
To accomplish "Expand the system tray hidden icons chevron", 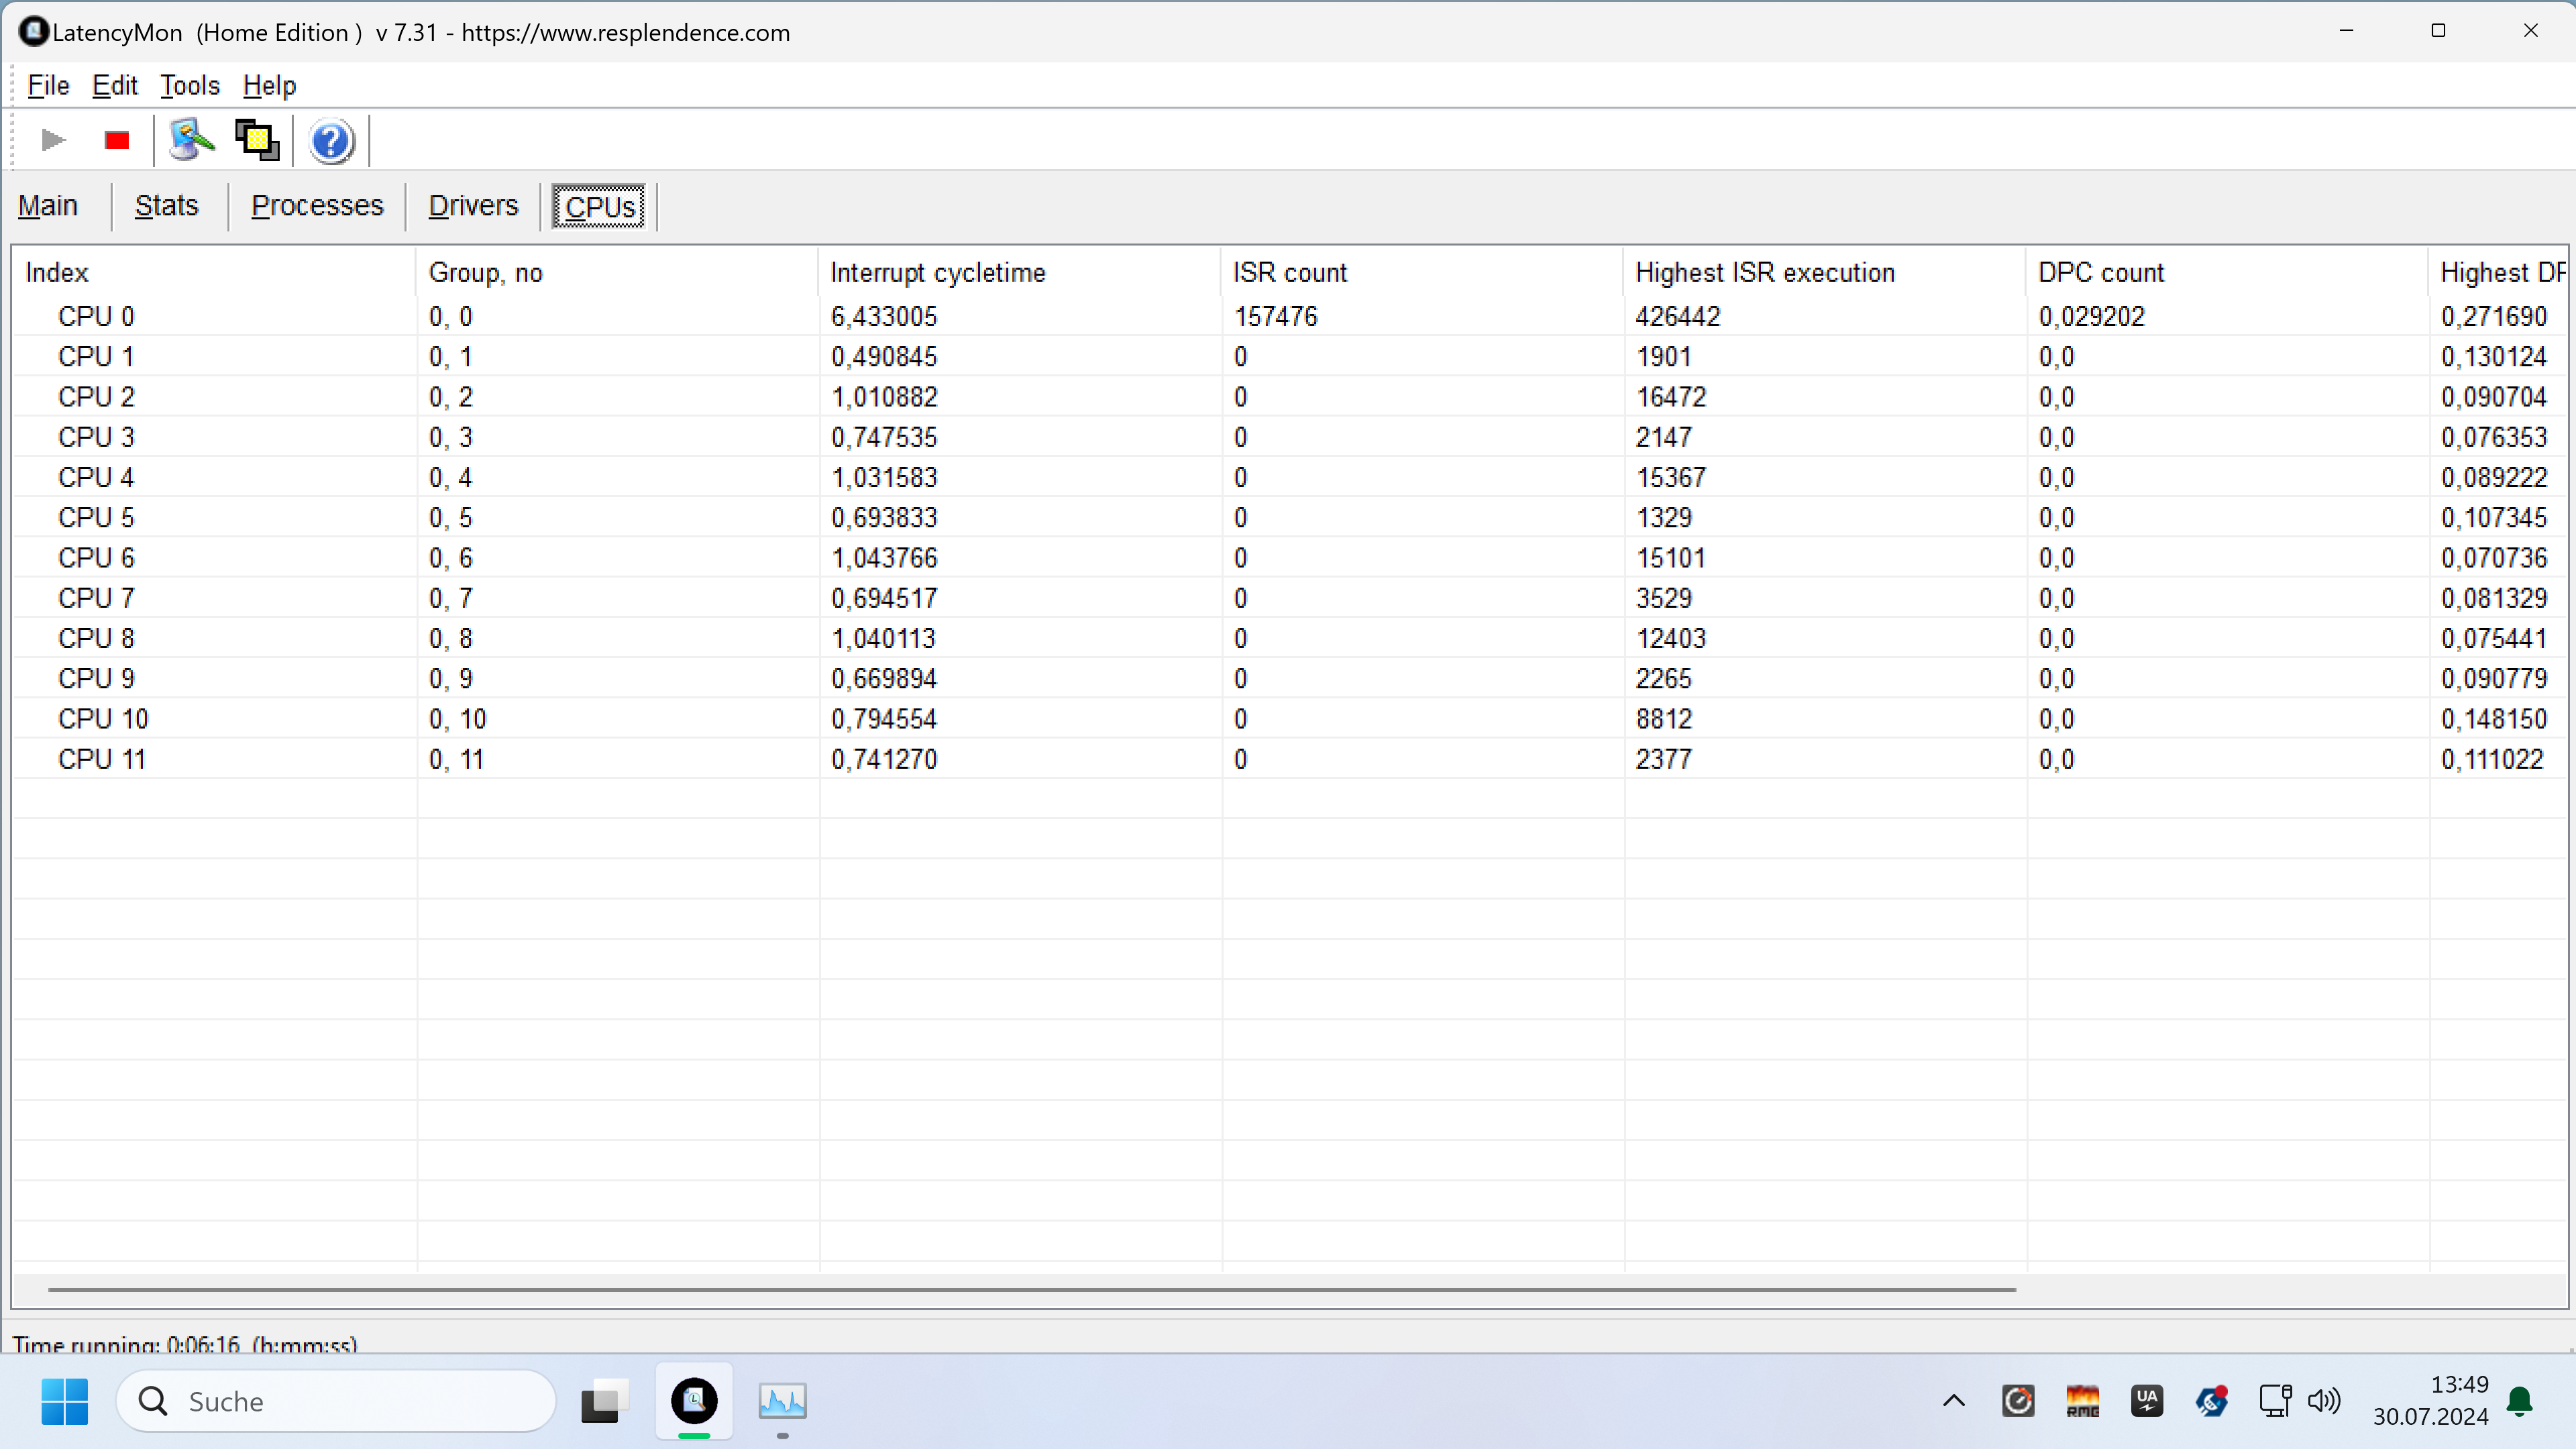I will pyautogui.click(x=1953, y=1401).
